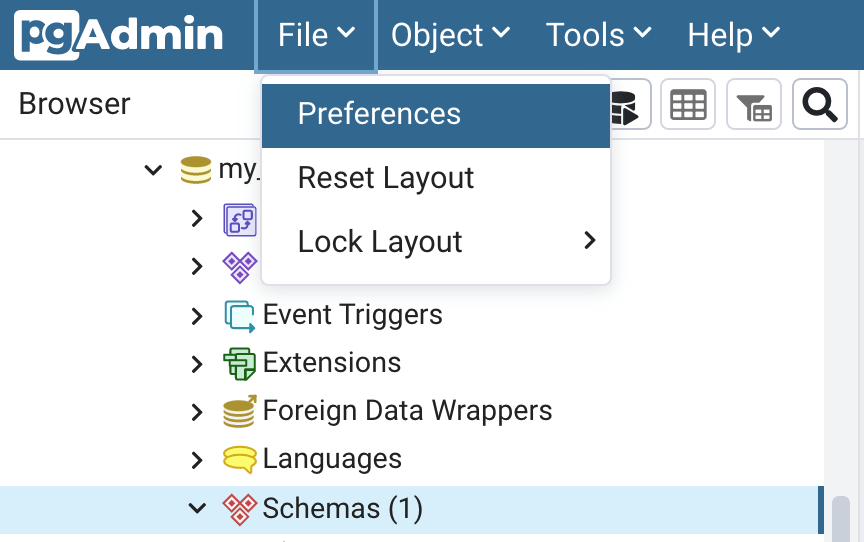Screen dimensions: 864x542
Task: Click the pgAdmin logo
Action: tap(118, 35)
